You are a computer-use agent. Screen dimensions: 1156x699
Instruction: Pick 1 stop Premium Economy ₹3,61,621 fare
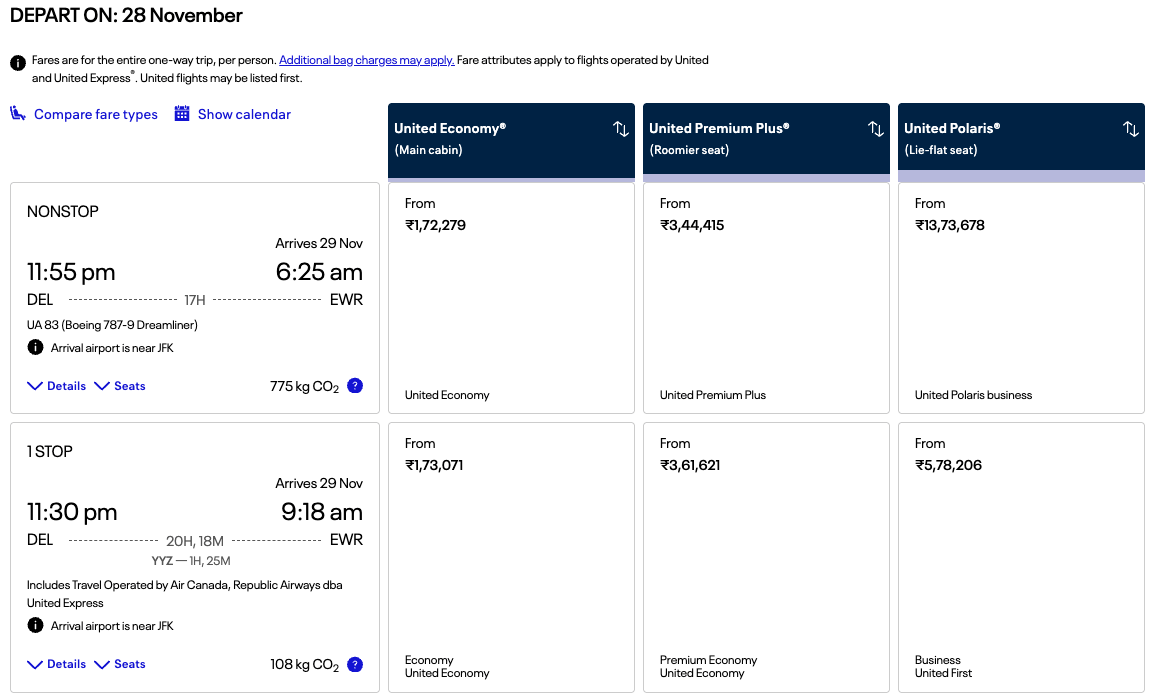click(766, 557)
